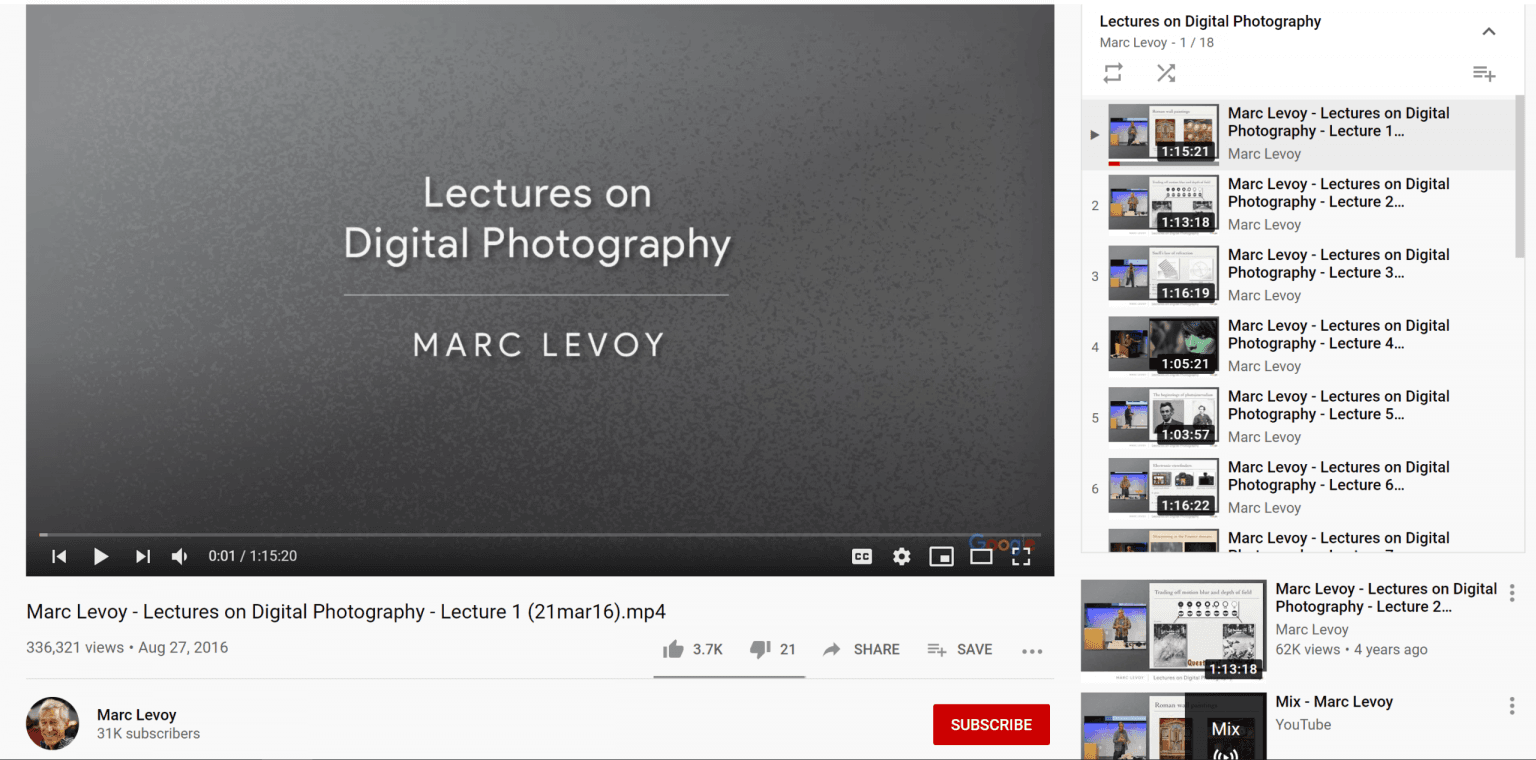Click the 1:03:57 playlist thumbnail

pos(1164,417)
